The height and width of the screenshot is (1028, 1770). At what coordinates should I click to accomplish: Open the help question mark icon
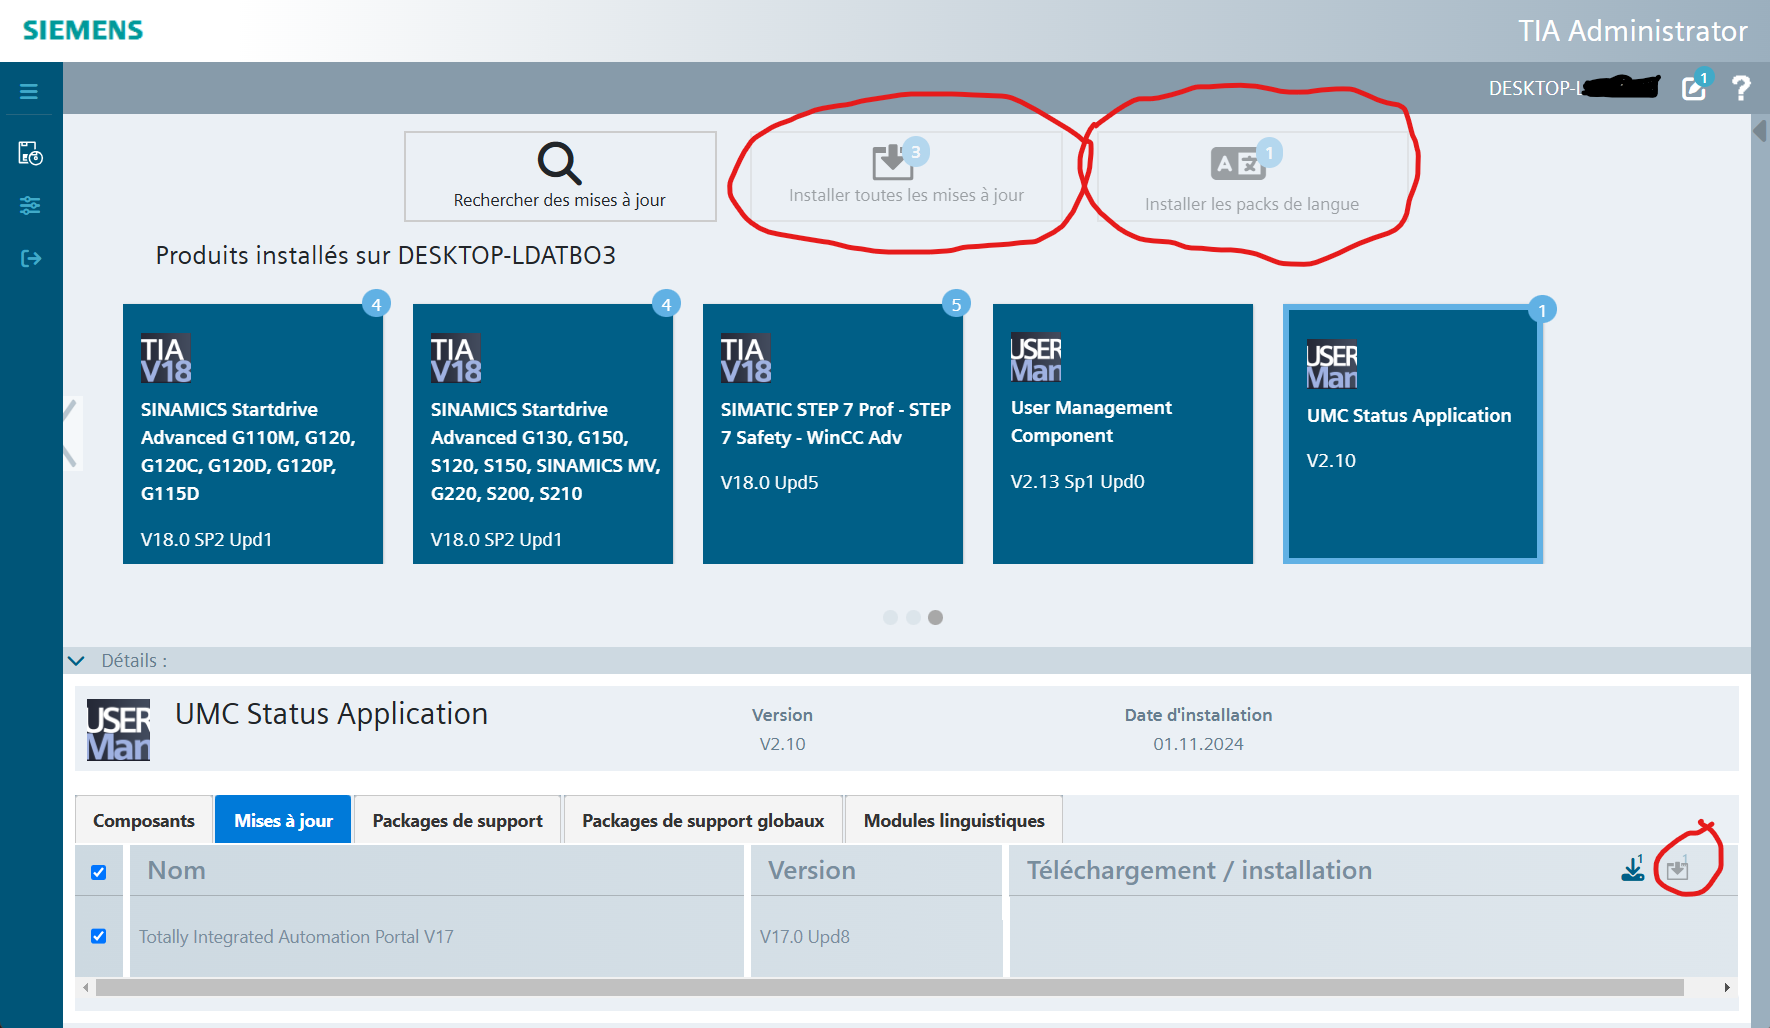click(1741, 88)
